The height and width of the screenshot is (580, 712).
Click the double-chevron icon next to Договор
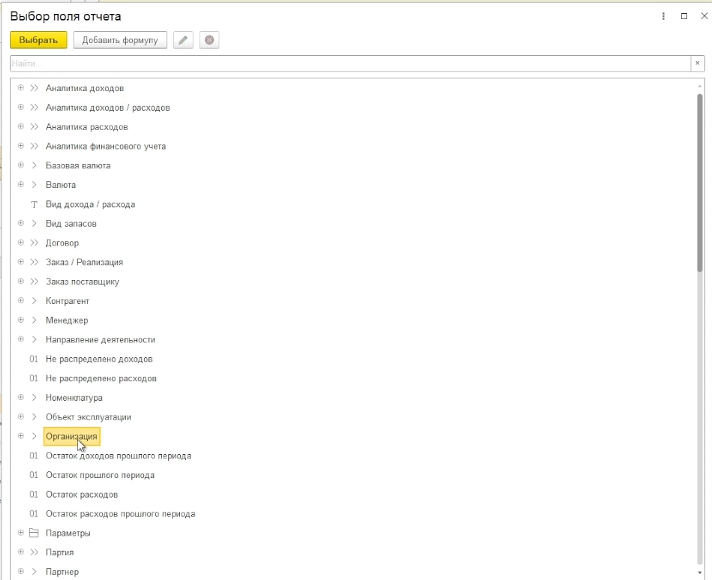coord(34,243)
